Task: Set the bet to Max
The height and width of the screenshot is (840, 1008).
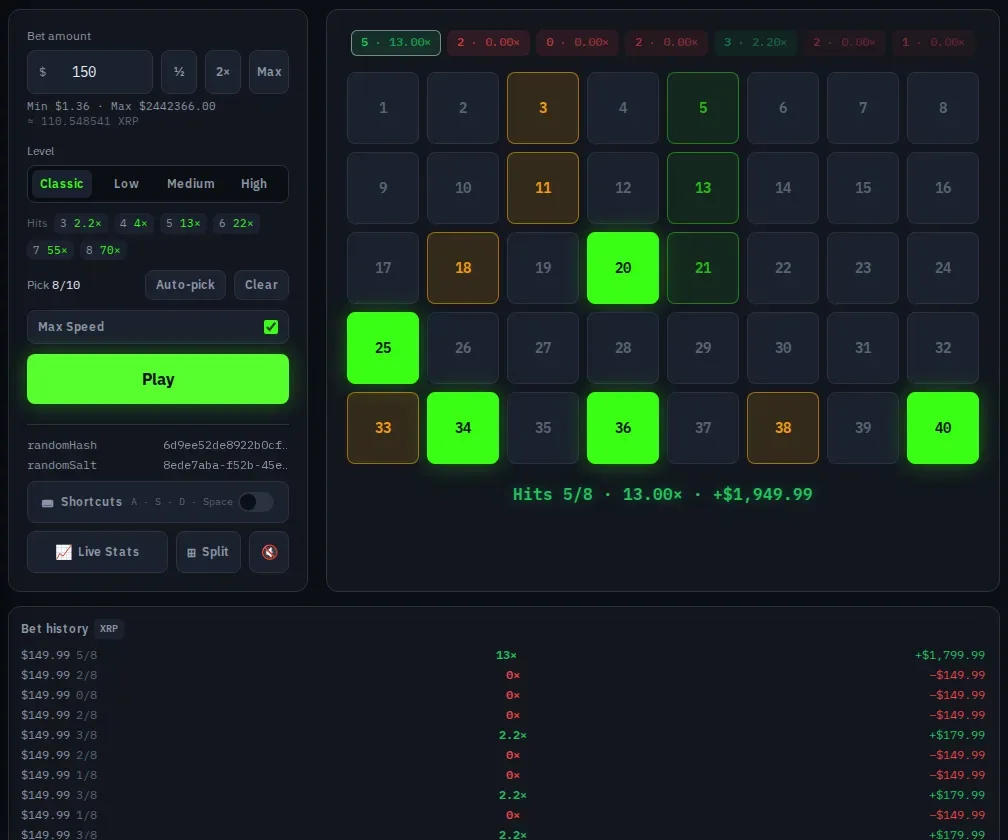Action: 269,72
